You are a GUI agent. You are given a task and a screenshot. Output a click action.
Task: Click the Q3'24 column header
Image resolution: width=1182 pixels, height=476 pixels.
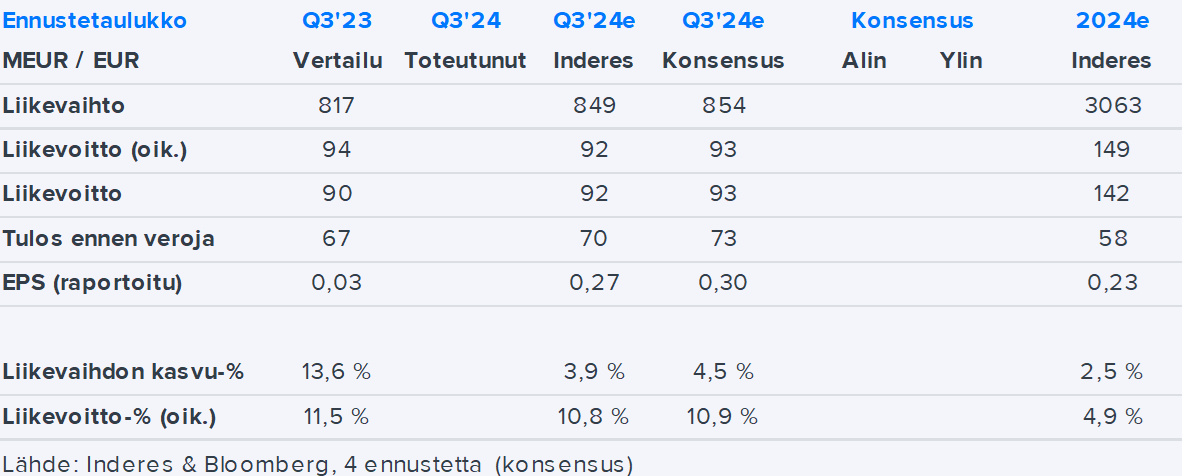pos(465,20)
